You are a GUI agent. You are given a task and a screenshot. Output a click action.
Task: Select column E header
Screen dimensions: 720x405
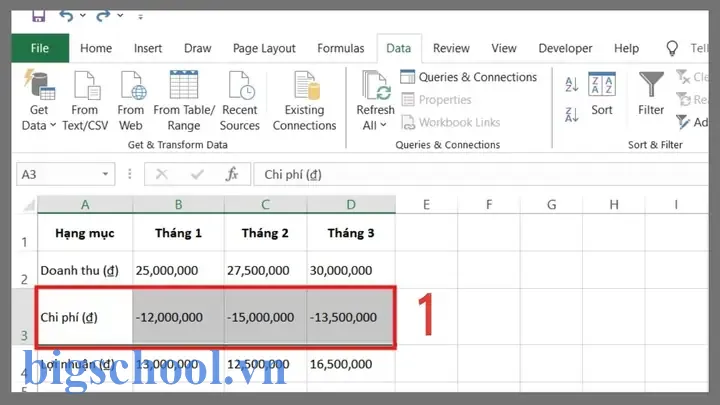coord(427,205)
